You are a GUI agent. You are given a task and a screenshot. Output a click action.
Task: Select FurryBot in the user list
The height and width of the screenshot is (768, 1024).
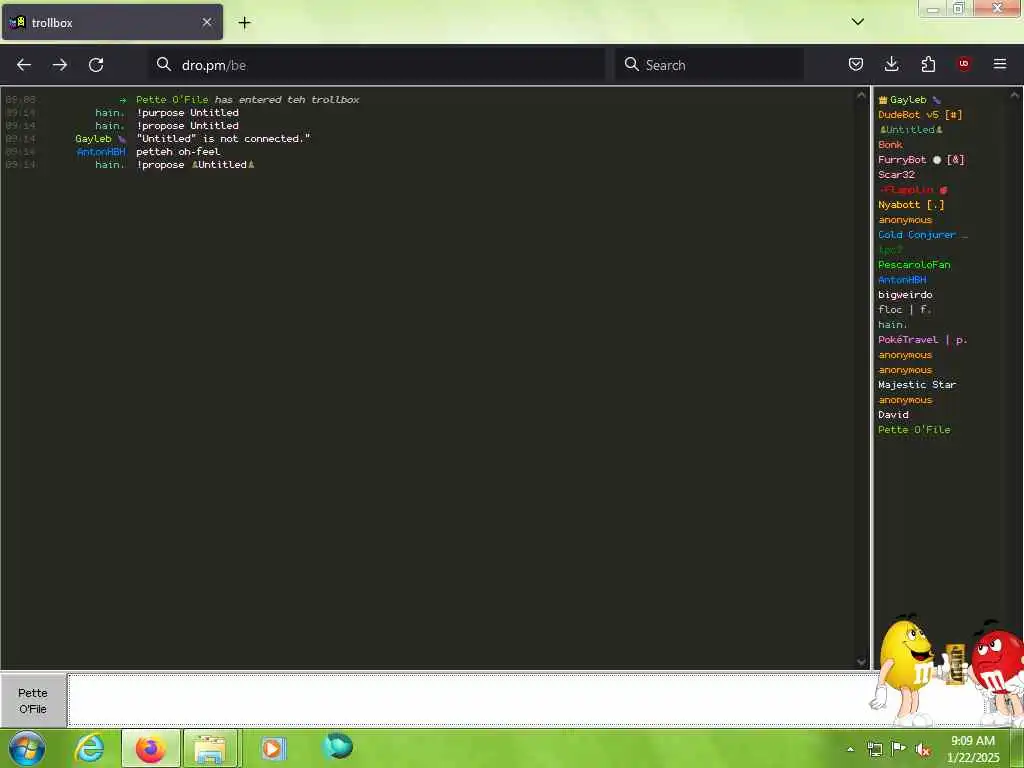click(921, 160)
